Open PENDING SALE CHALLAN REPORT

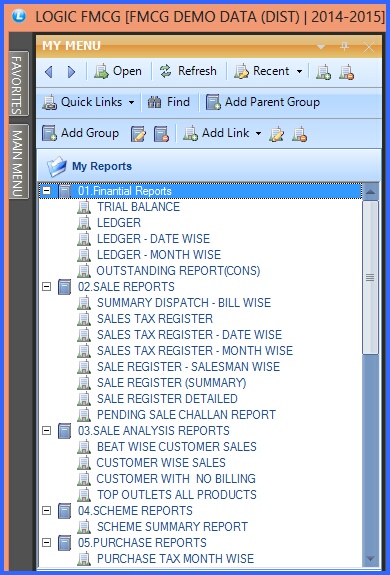[186, 414]
